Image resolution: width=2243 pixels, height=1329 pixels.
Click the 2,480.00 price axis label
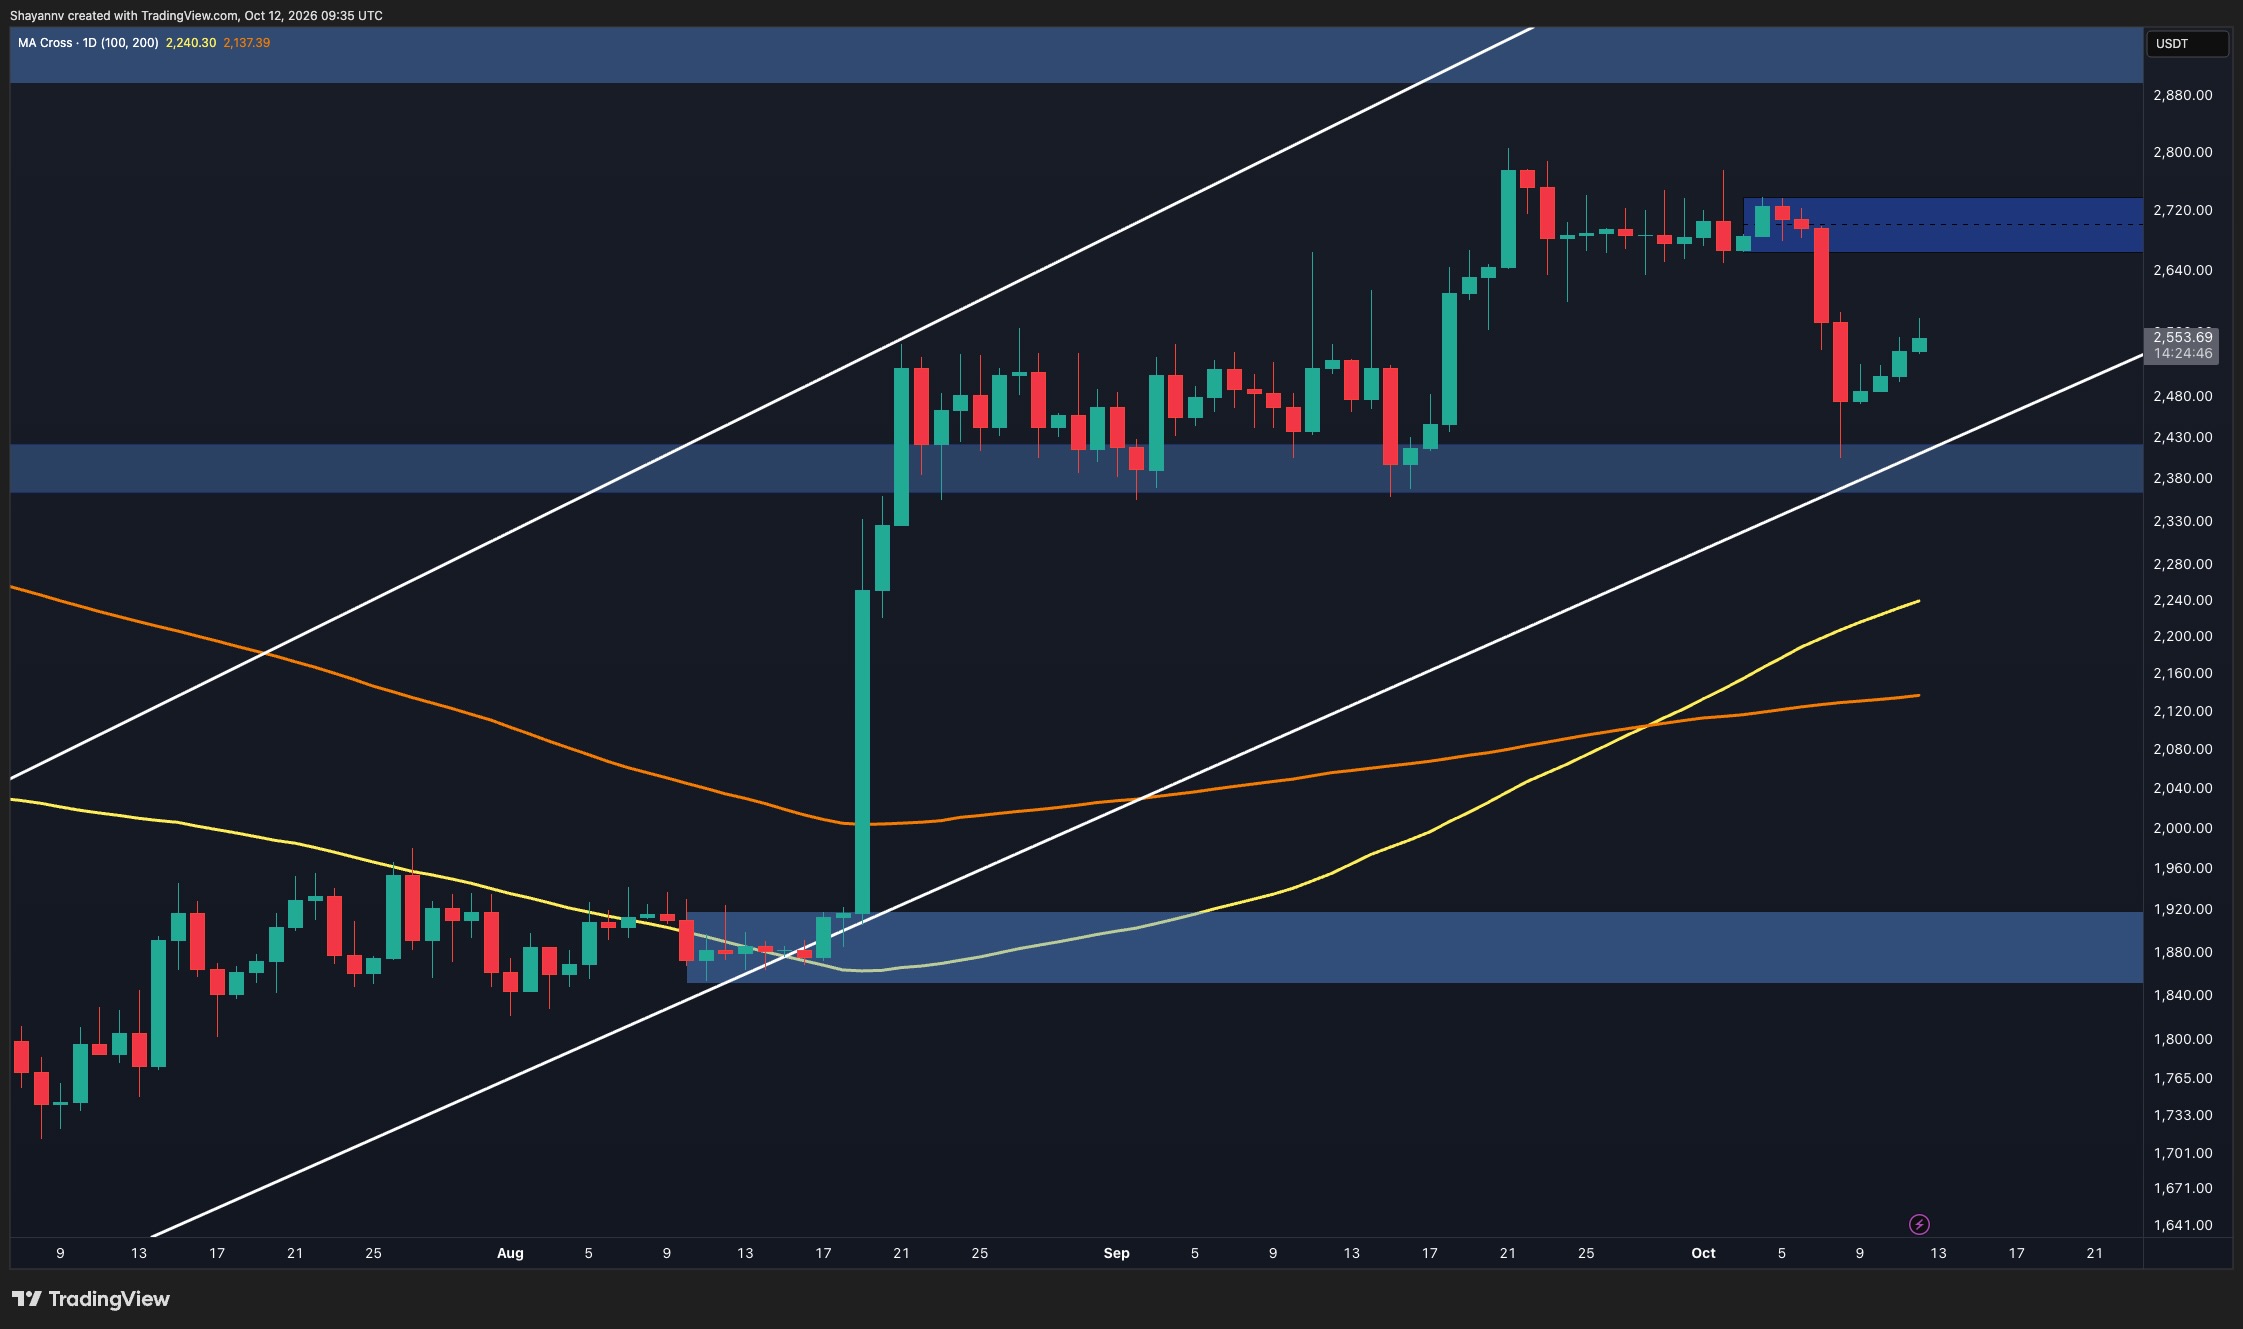(2183, 396)
